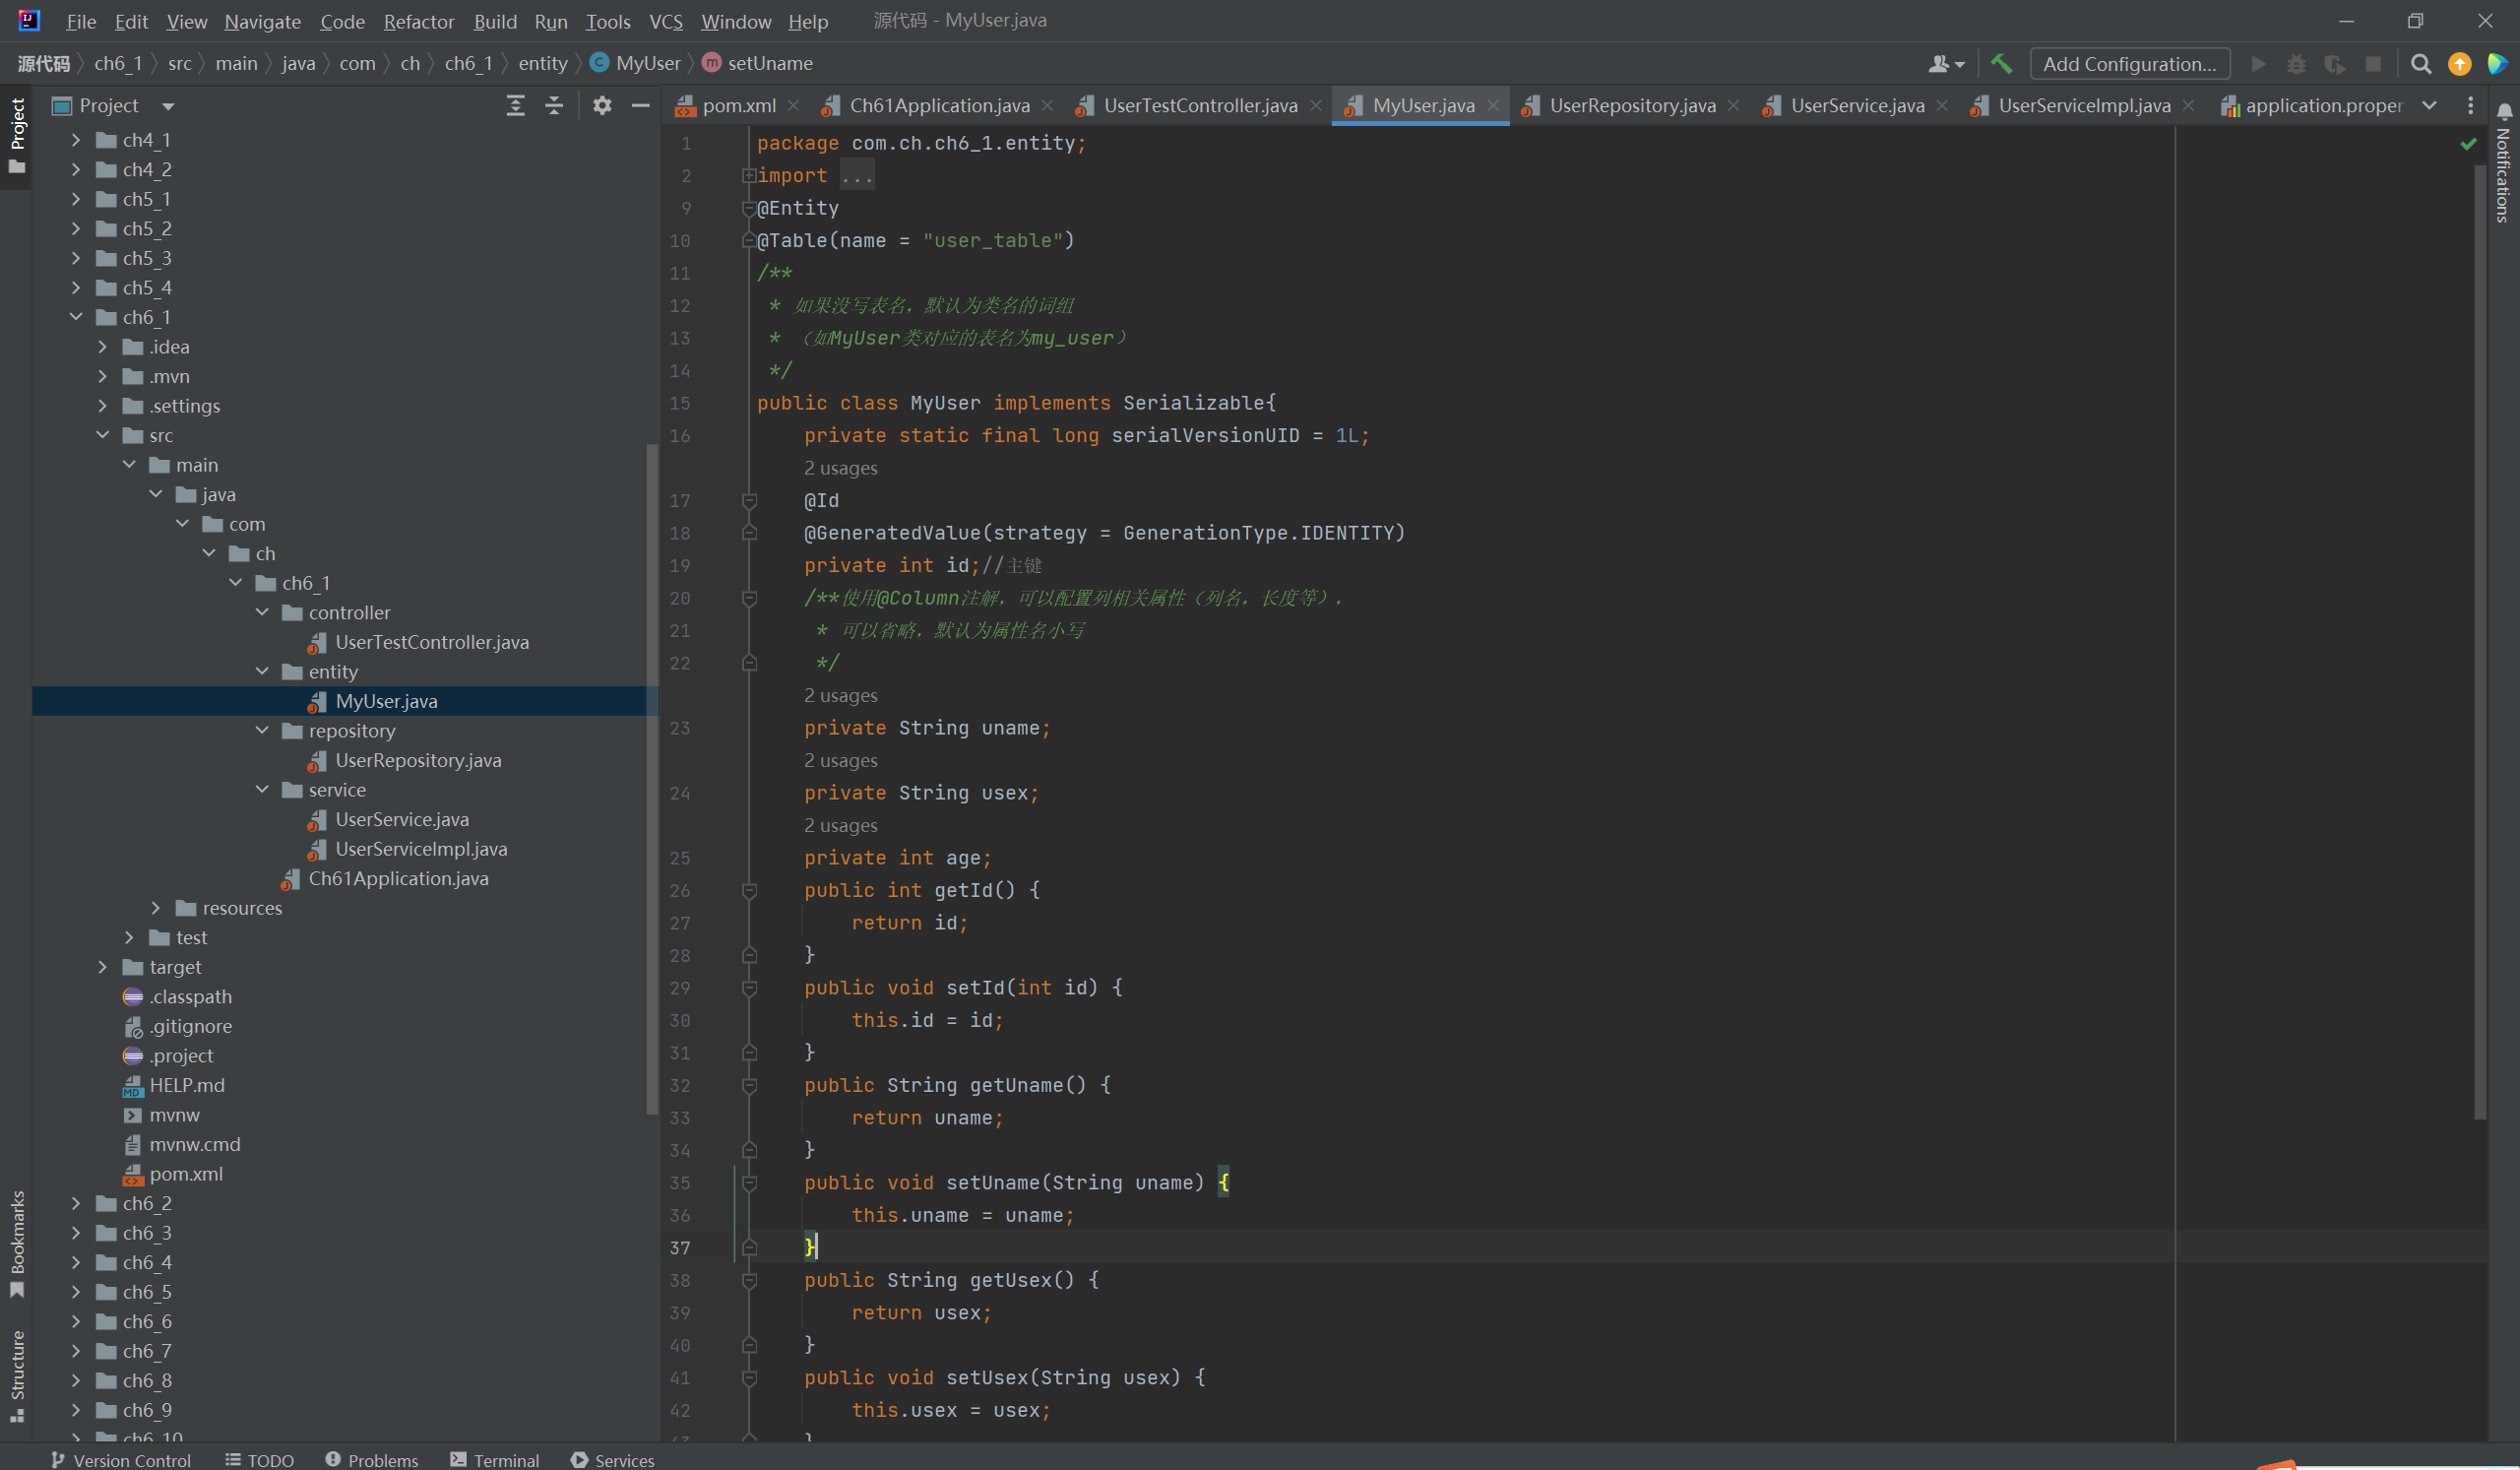Expand the ch6_2 project folder
The image size is (2520, 1470).
point(76,1203)
